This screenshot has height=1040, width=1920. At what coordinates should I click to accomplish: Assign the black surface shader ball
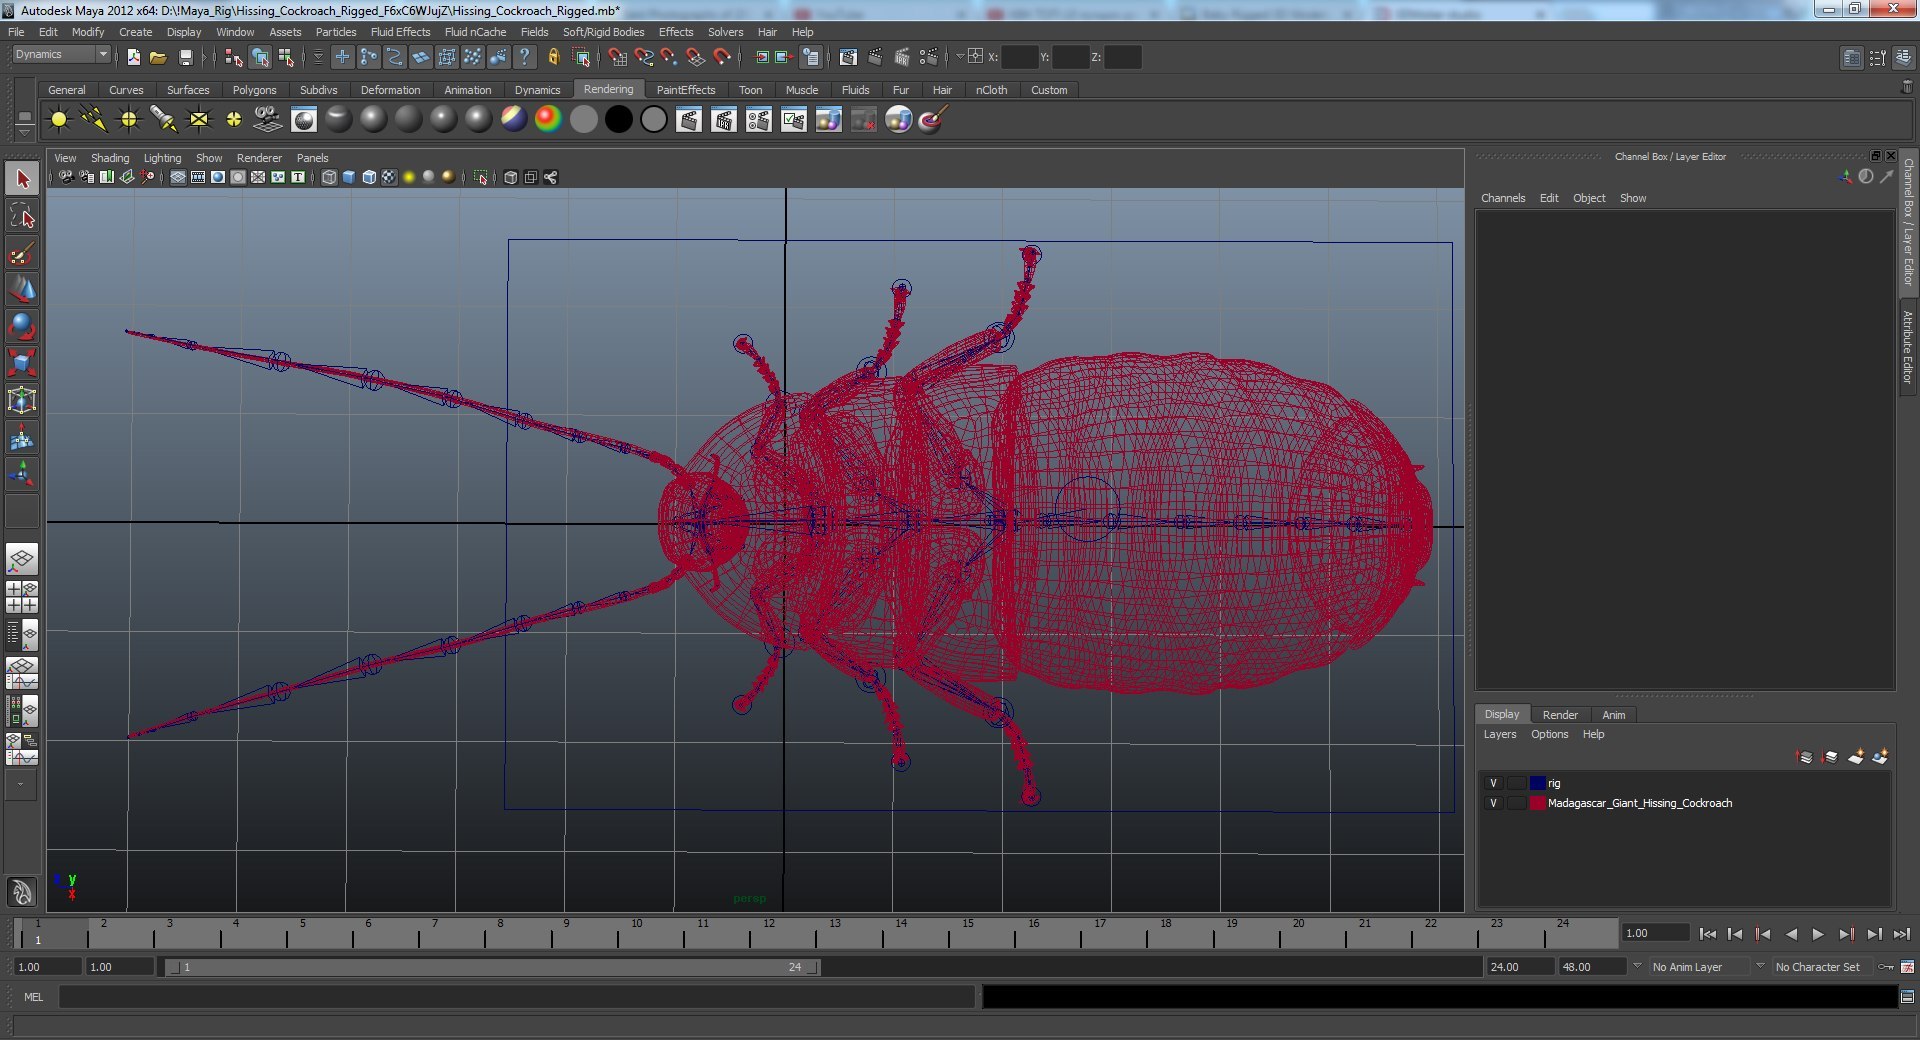(x=619, y=120)
